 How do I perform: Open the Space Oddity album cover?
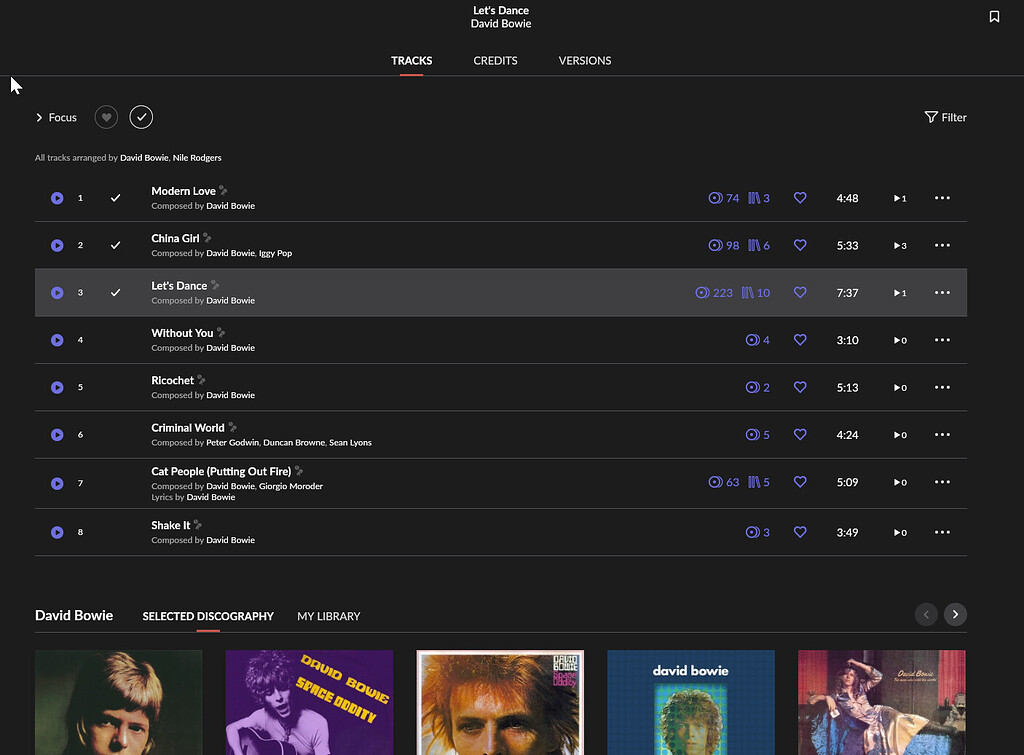pos(309,702)
